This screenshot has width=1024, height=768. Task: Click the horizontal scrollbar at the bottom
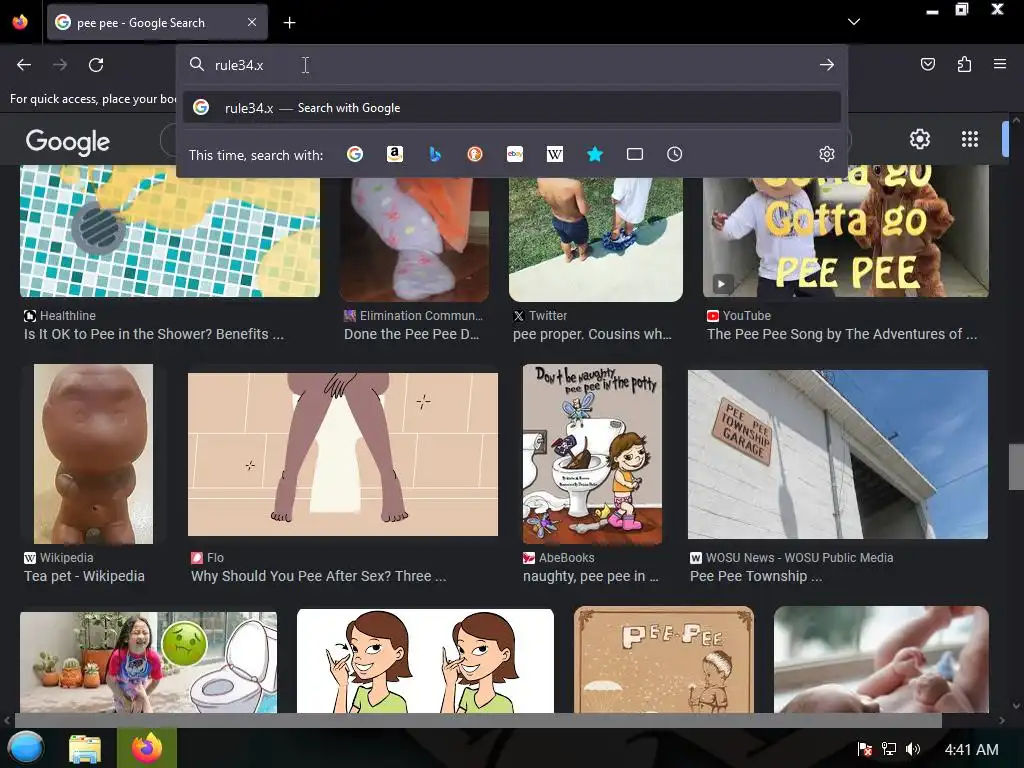click(x=478, y=720)
